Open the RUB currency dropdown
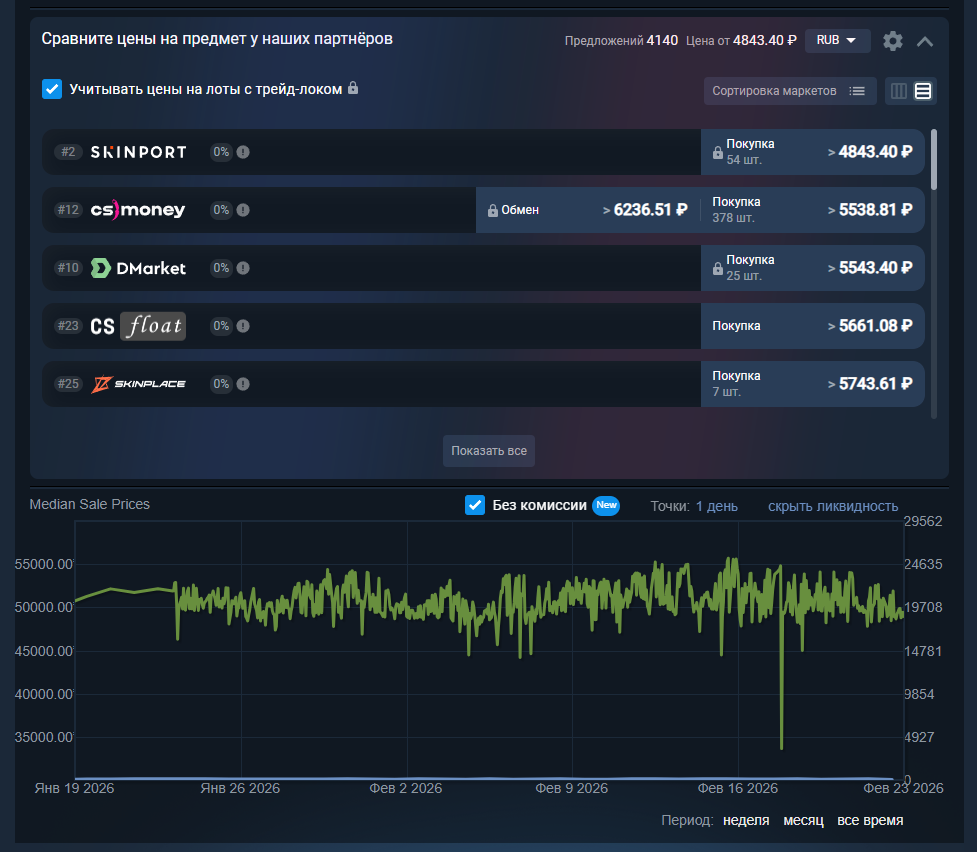This screenshot has width=977, height=852. [837, 41]
